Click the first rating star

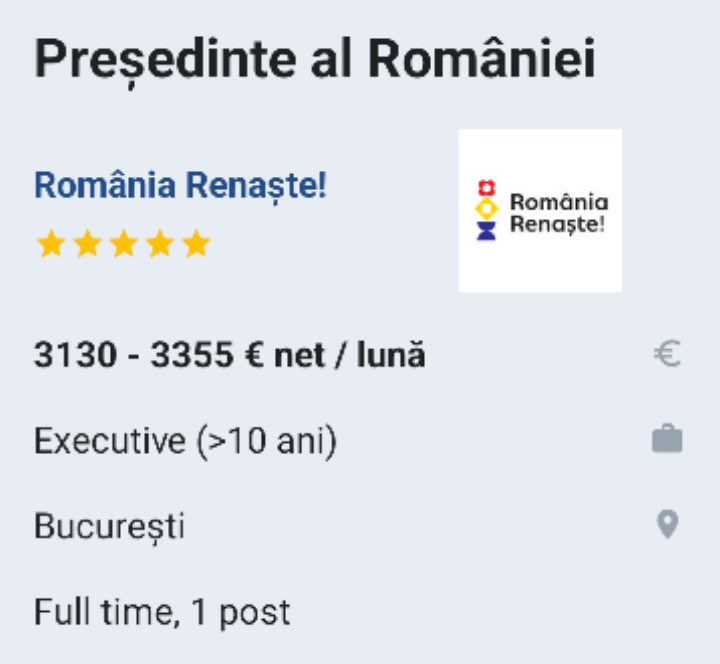point(50,244)
